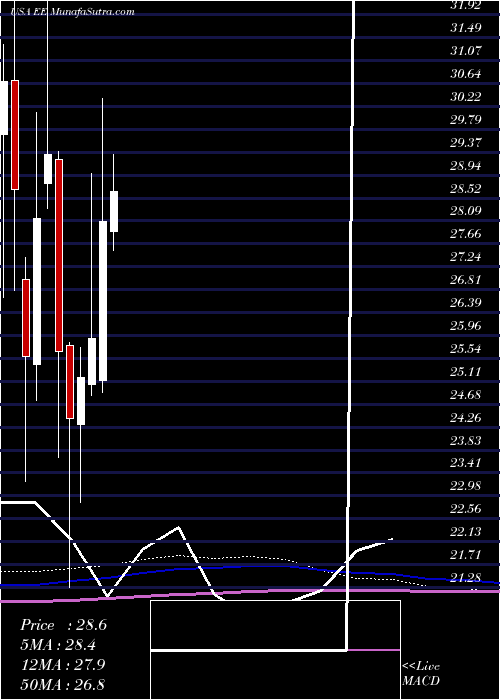This screenshot has height=700, width=500.
Task: Select the 30.64 price axis label
Action: point(466,74)
